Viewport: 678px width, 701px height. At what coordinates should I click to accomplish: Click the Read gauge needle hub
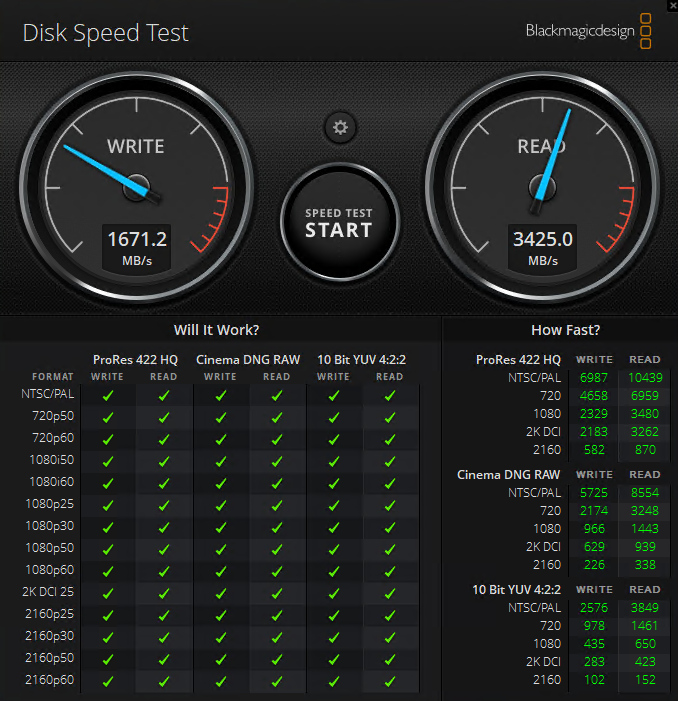pos(542,188)
